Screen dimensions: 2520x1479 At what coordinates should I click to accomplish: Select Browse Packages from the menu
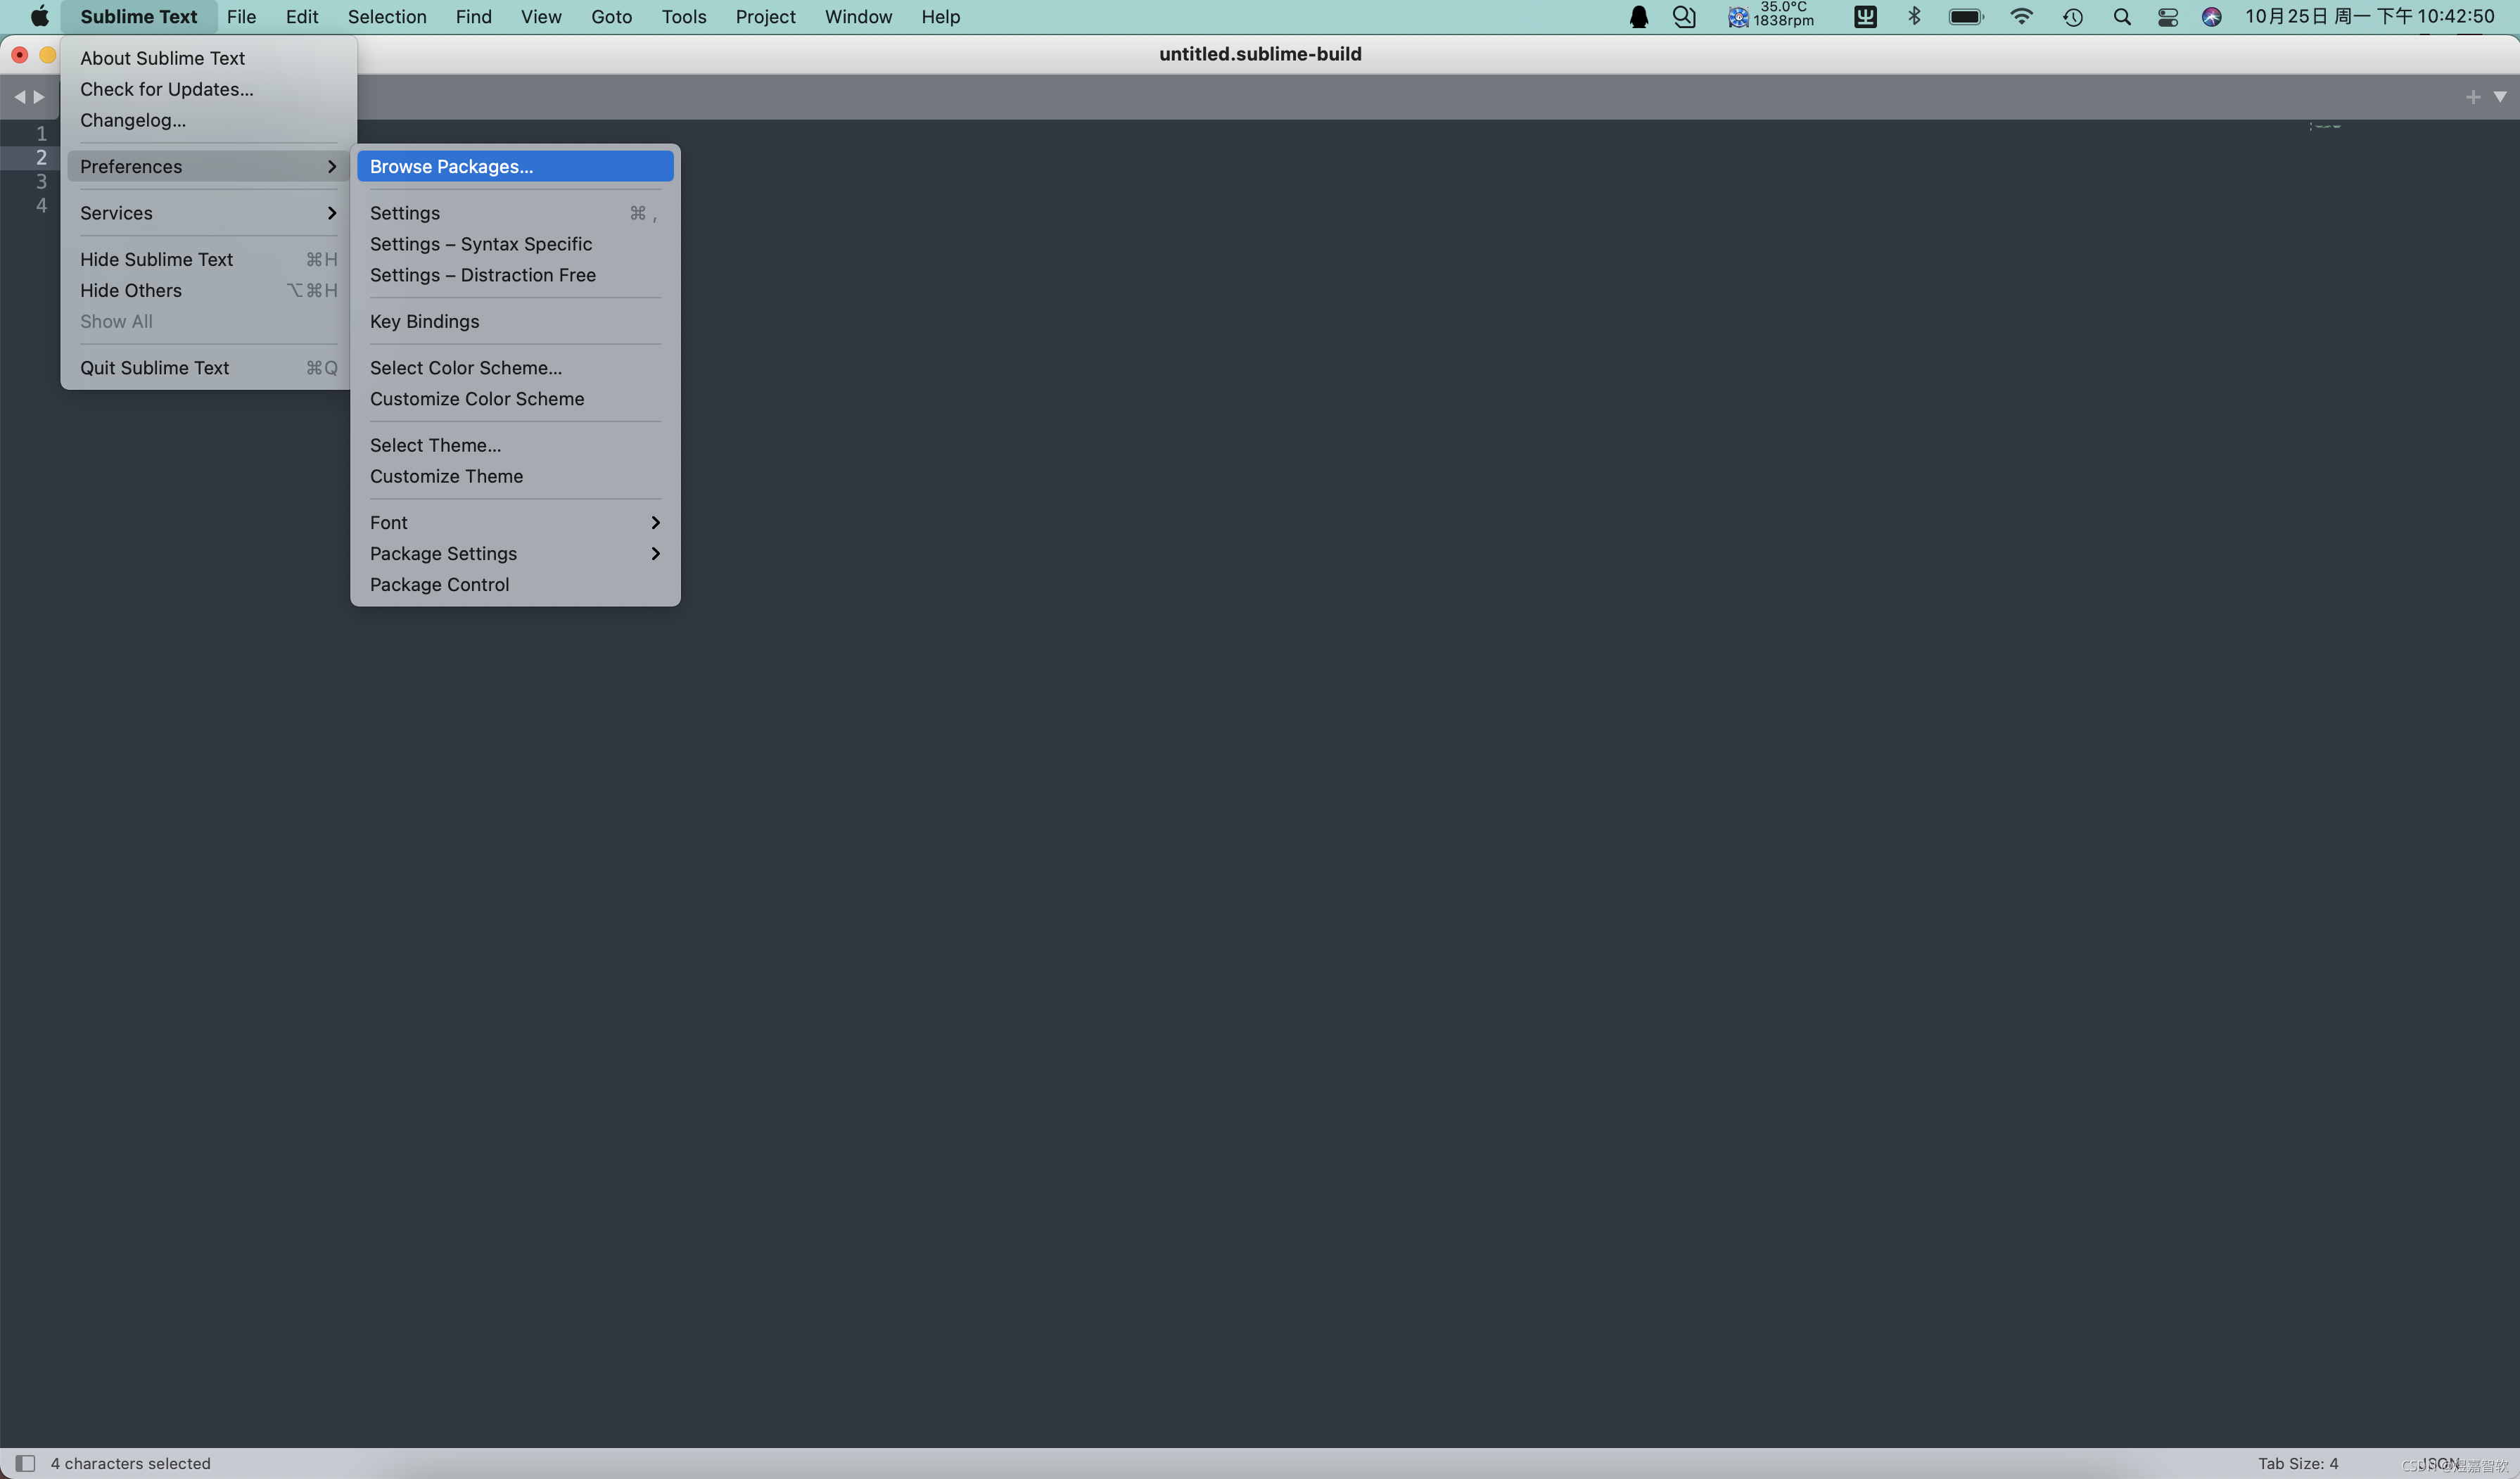point(449,166)
